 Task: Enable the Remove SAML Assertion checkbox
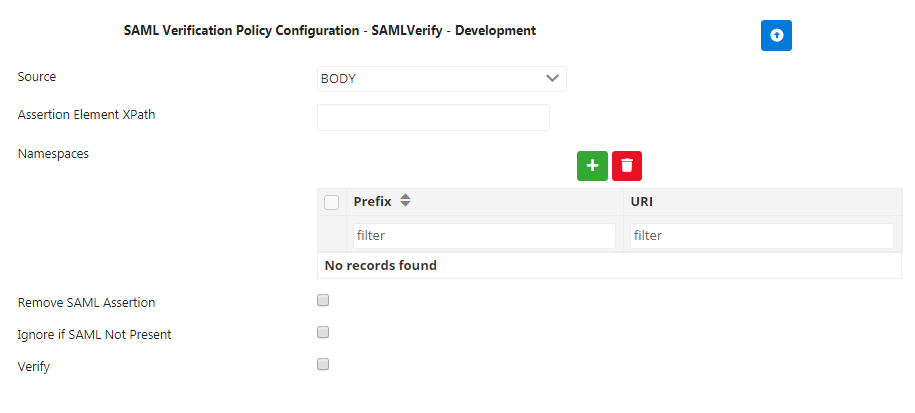[x=323, y=300]
